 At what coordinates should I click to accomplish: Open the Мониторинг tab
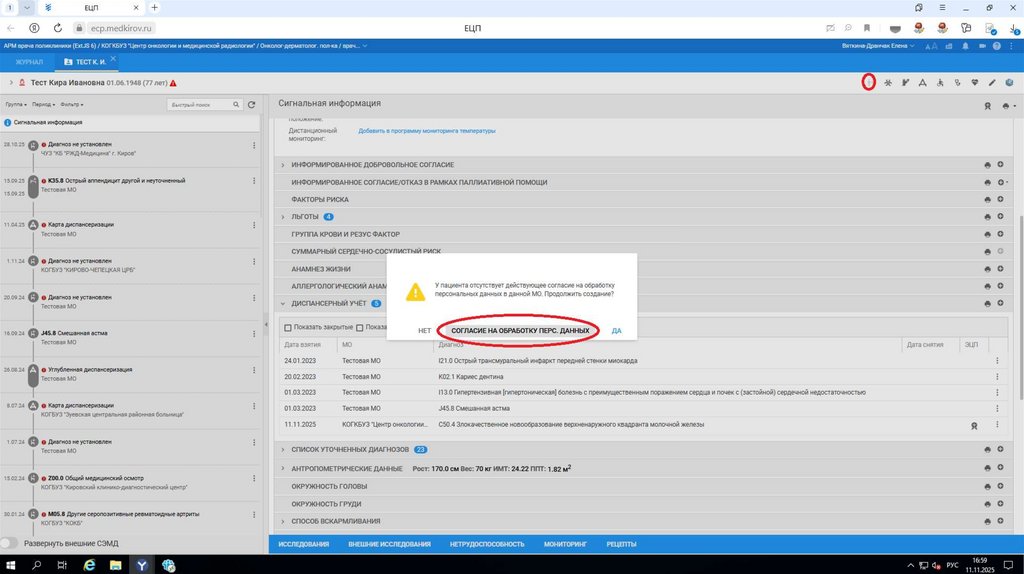tap(565, 544)
